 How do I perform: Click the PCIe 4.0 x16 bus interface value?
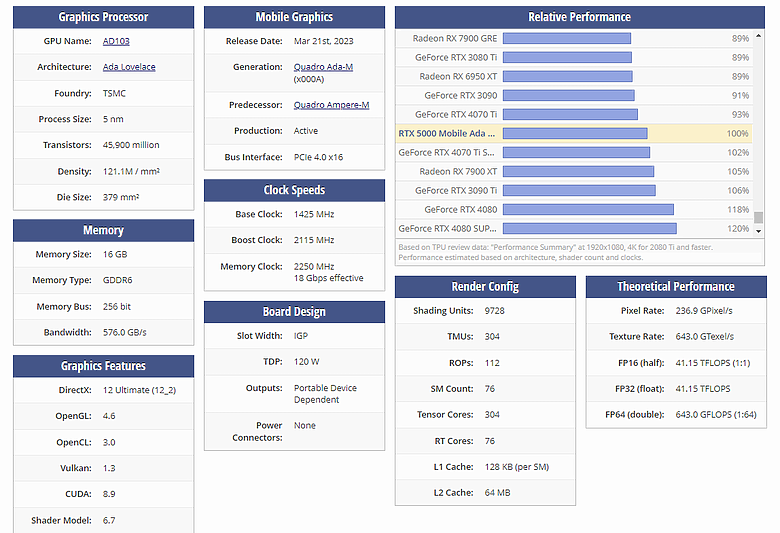(x=318, y=157)
